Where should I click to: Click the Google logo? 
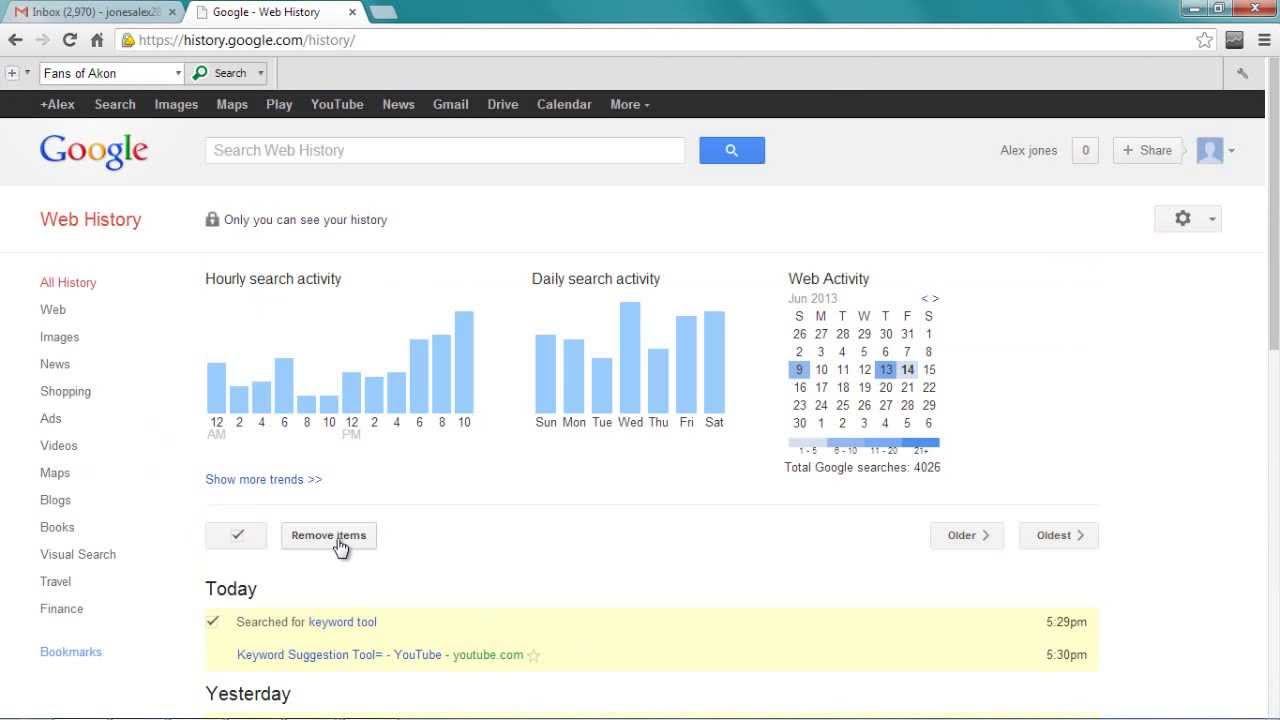tap(94, 151)
